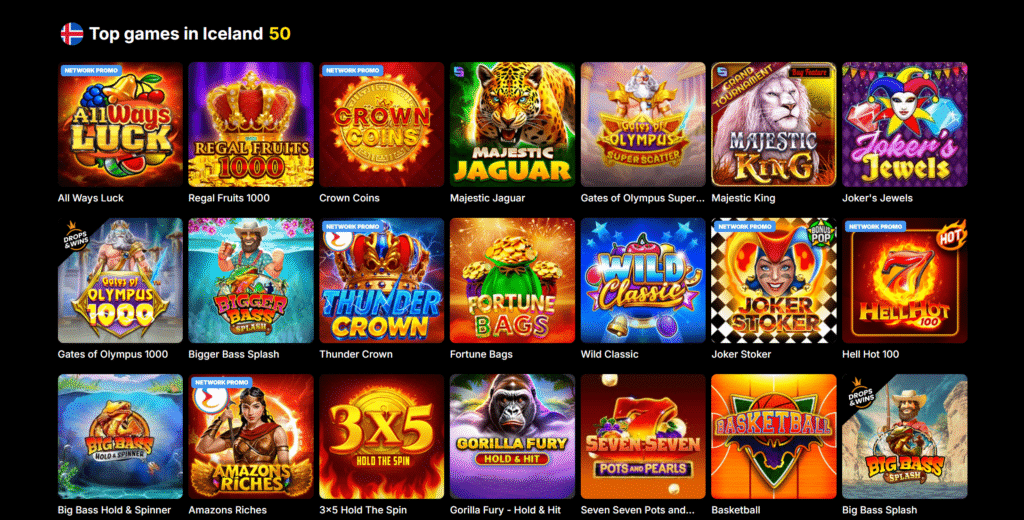
Task: Open the Basketball game tile
Action: pos(773,436)
